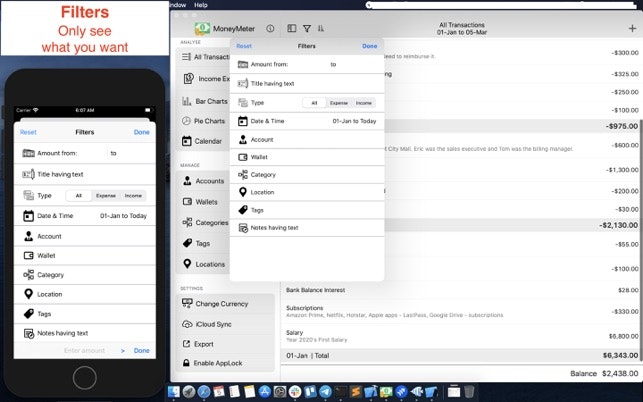Click the info icon beside MoneyMeter
This screenshot has width=643, height=402.
click(x=270, y=28)
